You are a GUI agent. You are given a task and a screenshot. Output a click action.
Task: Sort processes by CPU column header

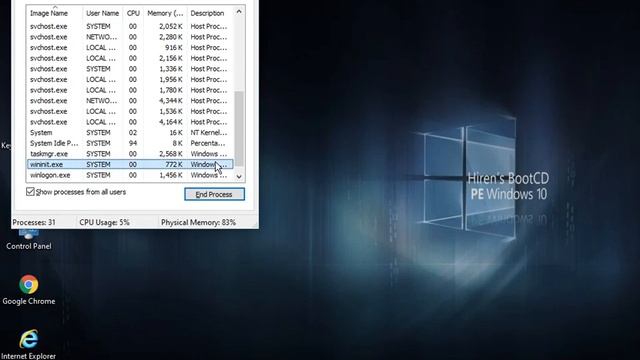click(x=133, y=13)
